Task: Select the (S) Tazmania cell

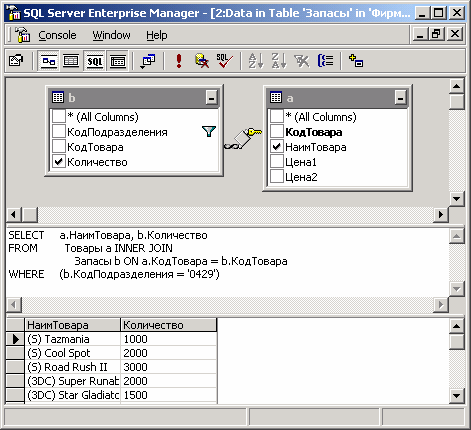Action: [x=72, y=339]
